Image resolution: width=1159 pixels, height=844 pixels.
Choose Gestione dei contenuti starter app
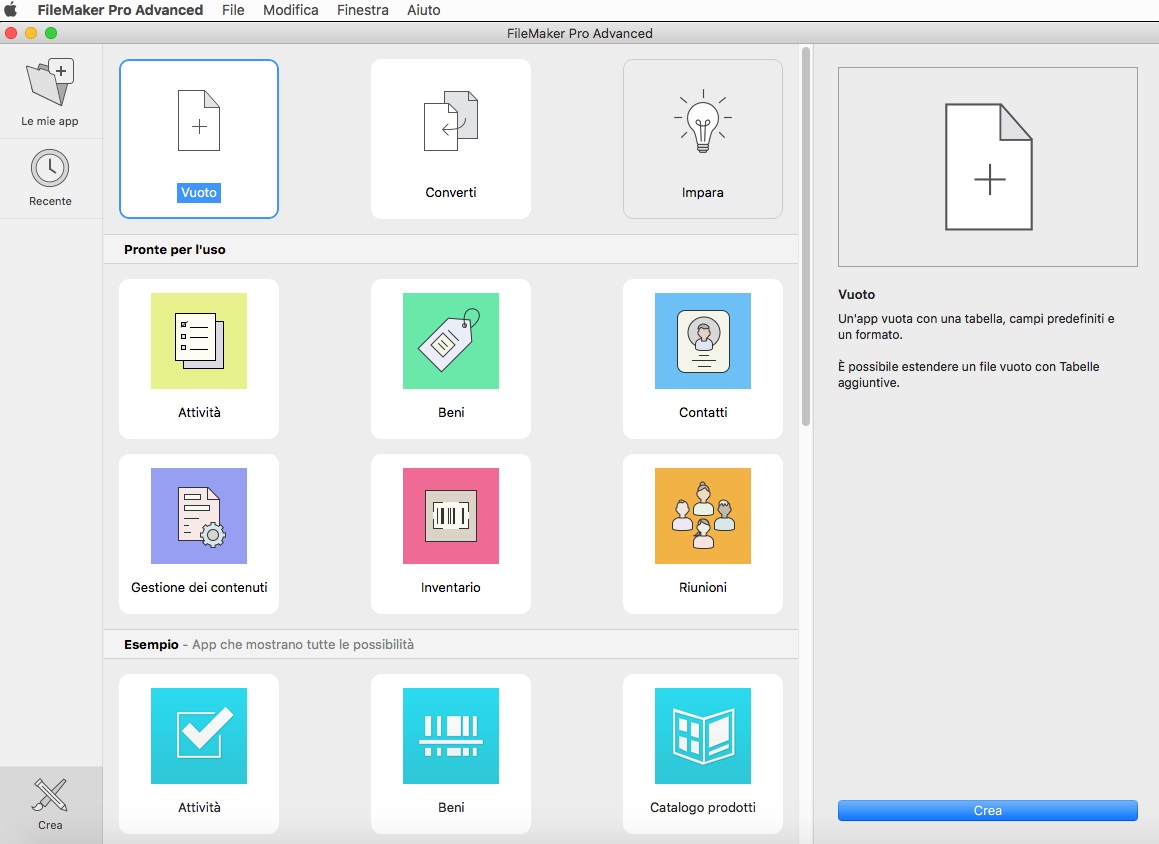pyautogui.click(x=199, y=534)
